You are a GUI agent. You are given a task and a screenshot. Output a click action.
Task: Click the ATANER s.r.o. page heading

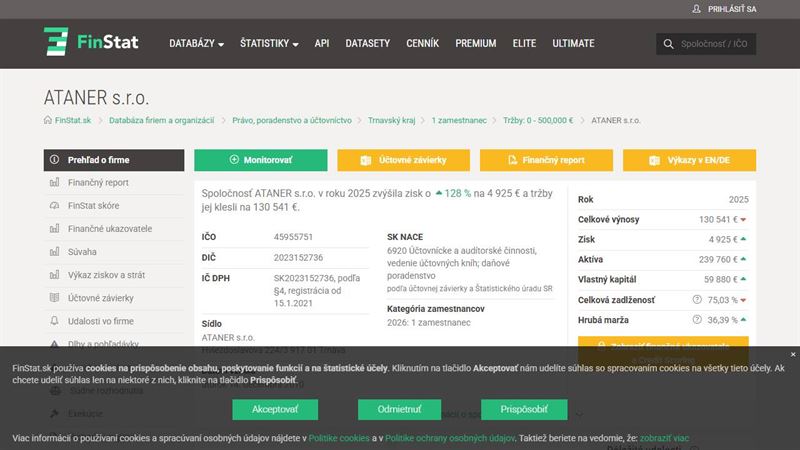[96, 97]
